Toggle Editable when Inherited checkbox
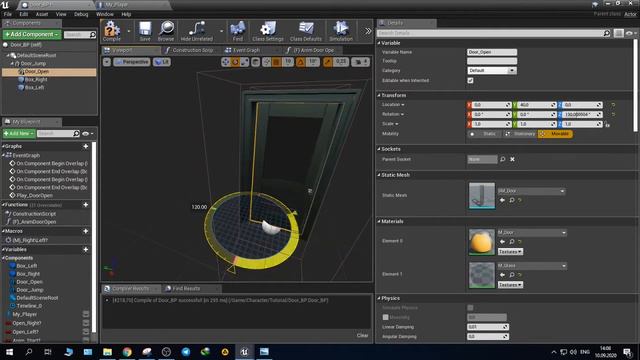The image size is (640, 360). pyautogui.click(x=470, y=80)
